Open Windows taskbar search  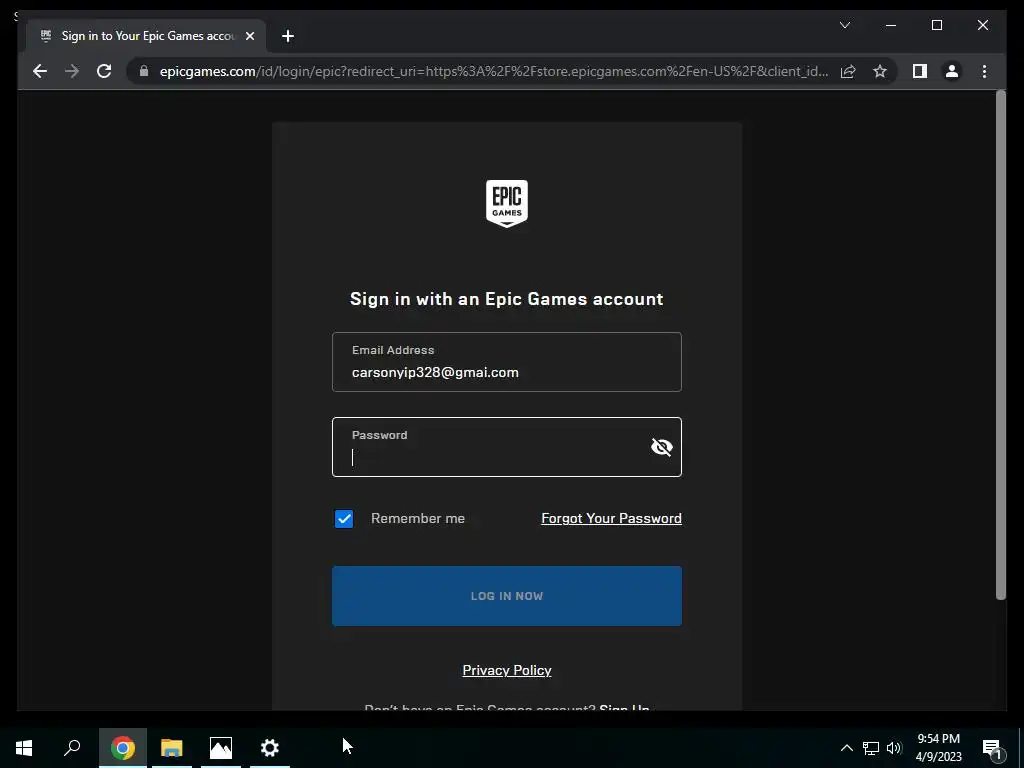[72, 748]
